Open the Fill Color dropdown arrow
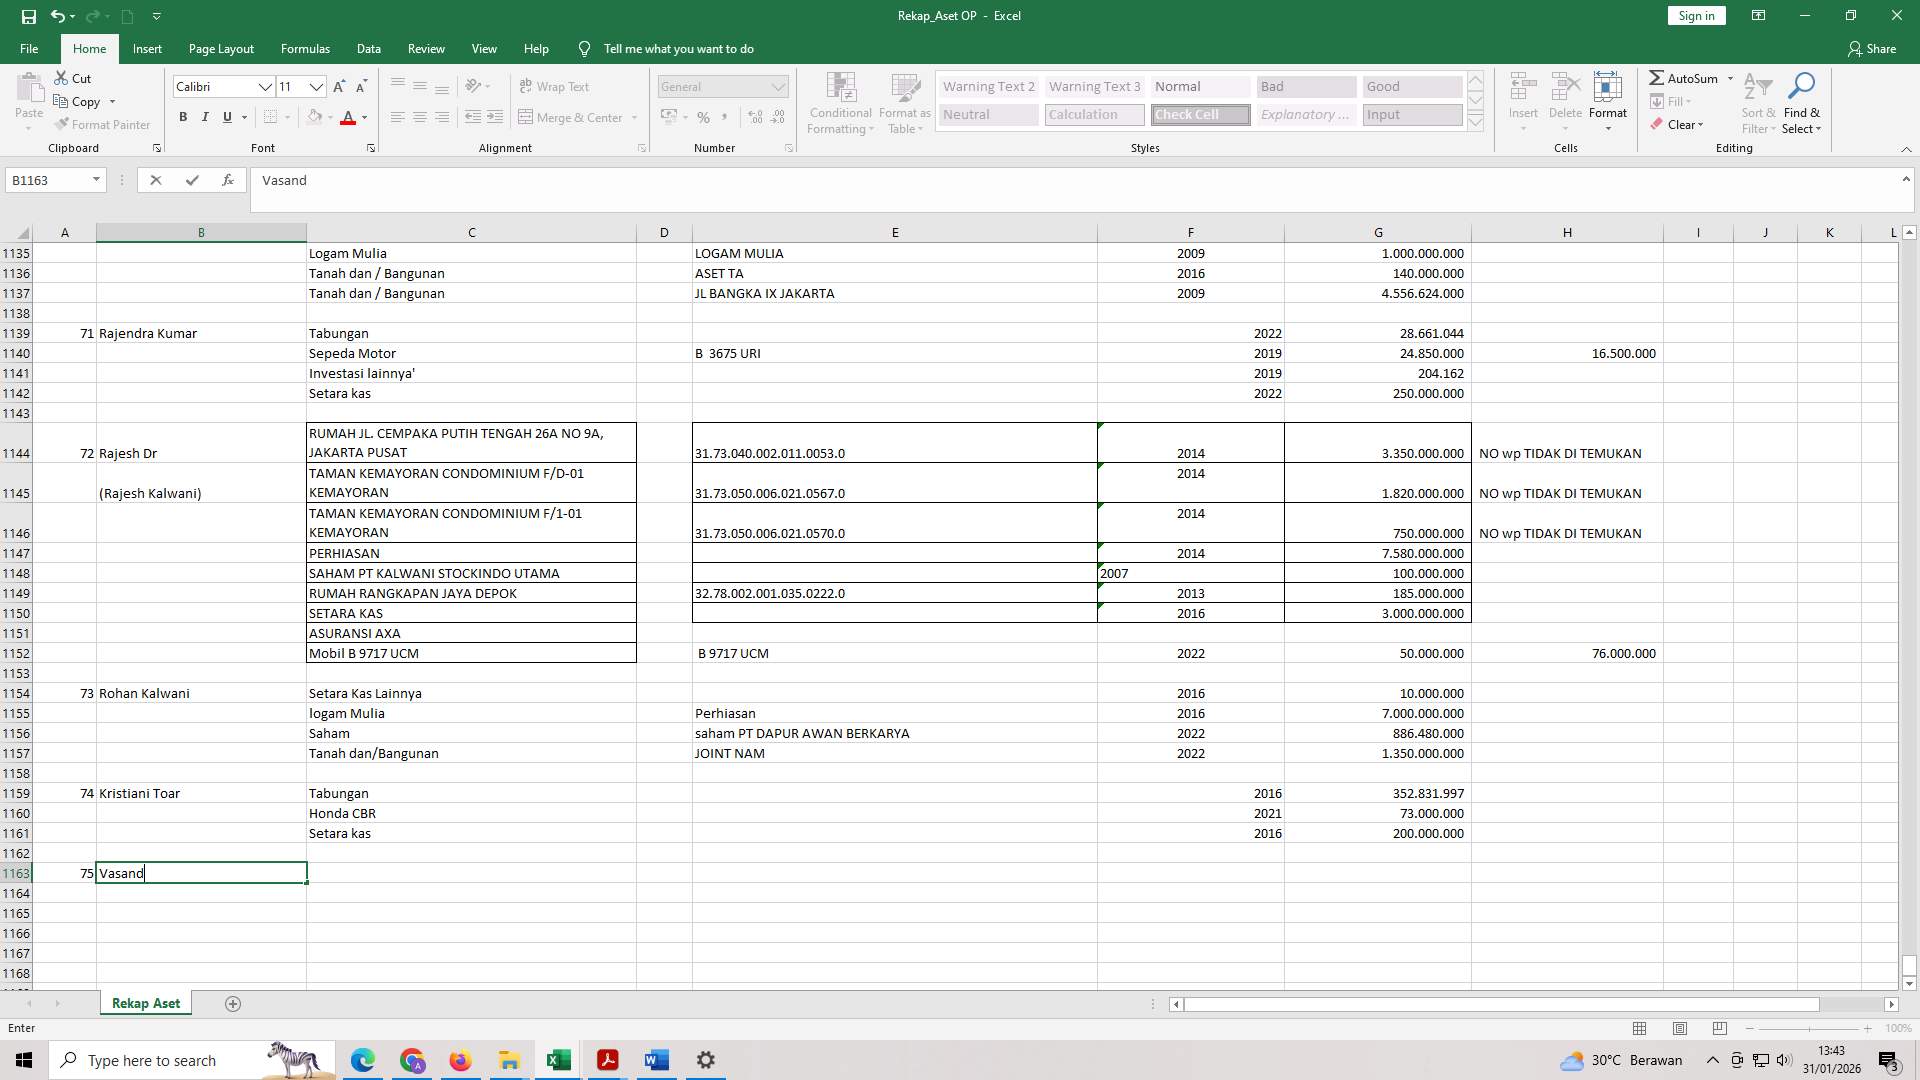The width and height of the screenshot is (1920, 1080). [x=330, y=117]
